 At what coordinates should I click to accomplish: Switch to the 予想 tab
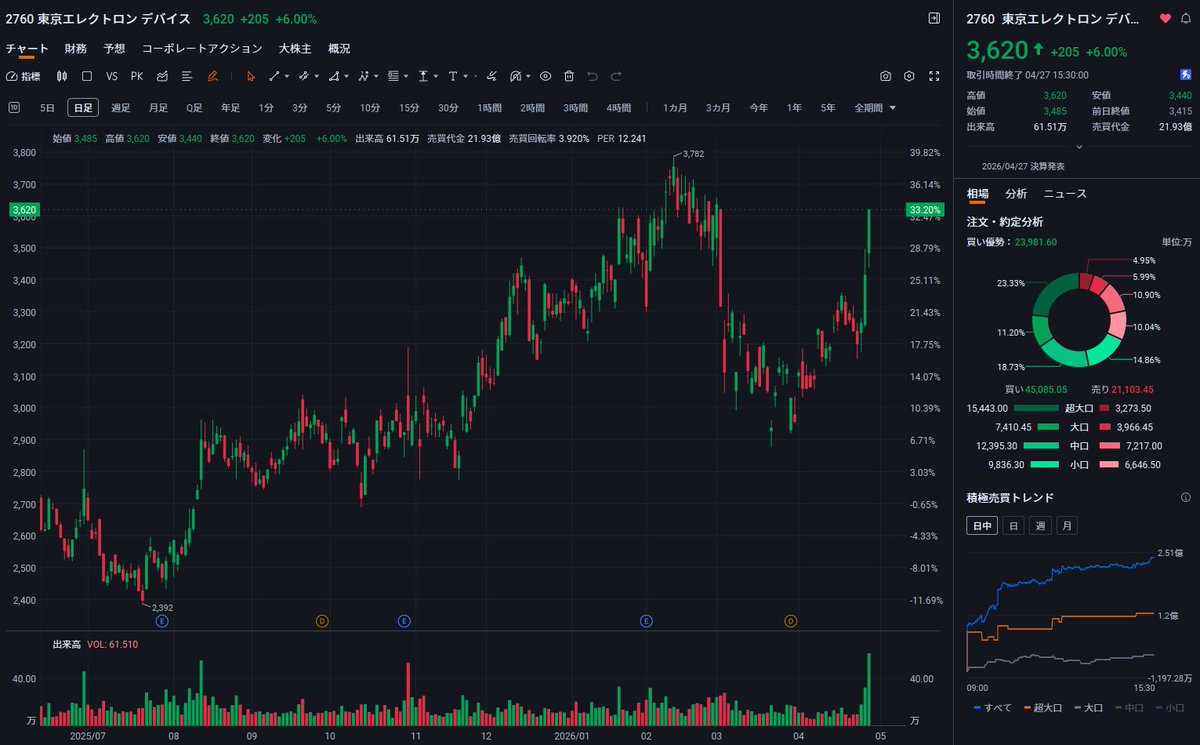pyautogui.click(x=114, y=48)
